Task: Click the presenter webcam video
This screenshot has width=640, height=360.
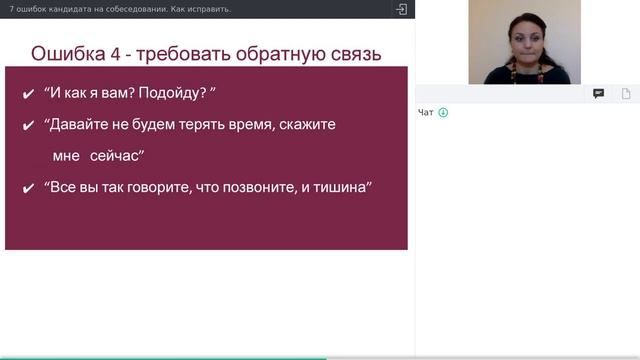Action: 524,42
